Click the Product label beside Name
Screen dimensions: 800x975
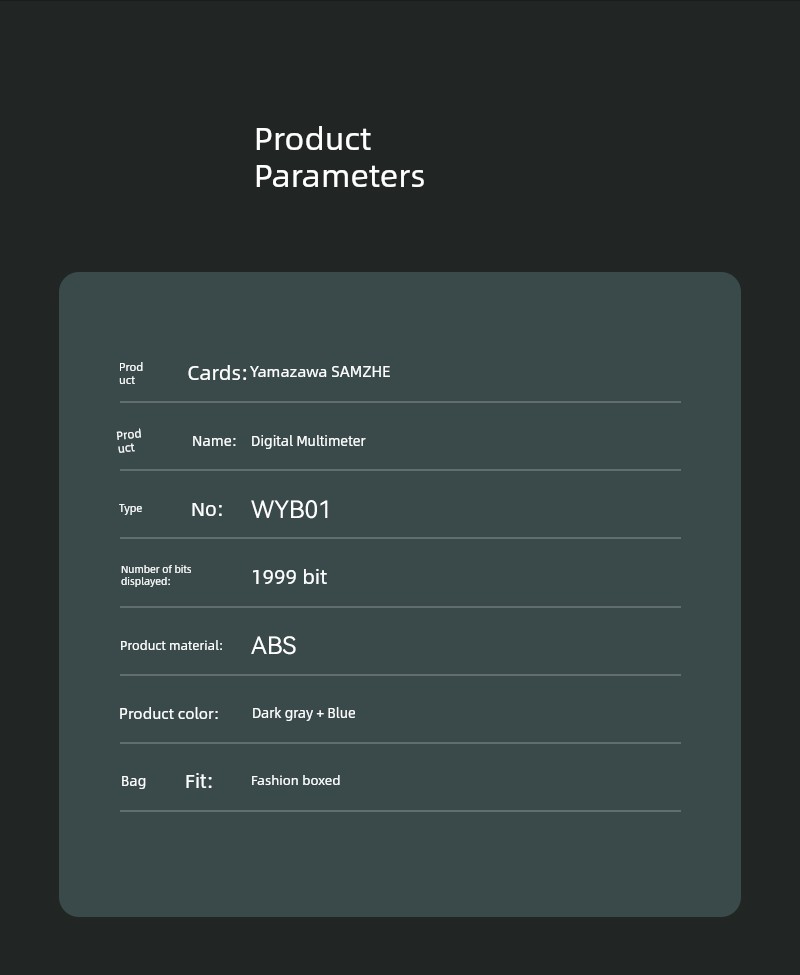(129, 441)
